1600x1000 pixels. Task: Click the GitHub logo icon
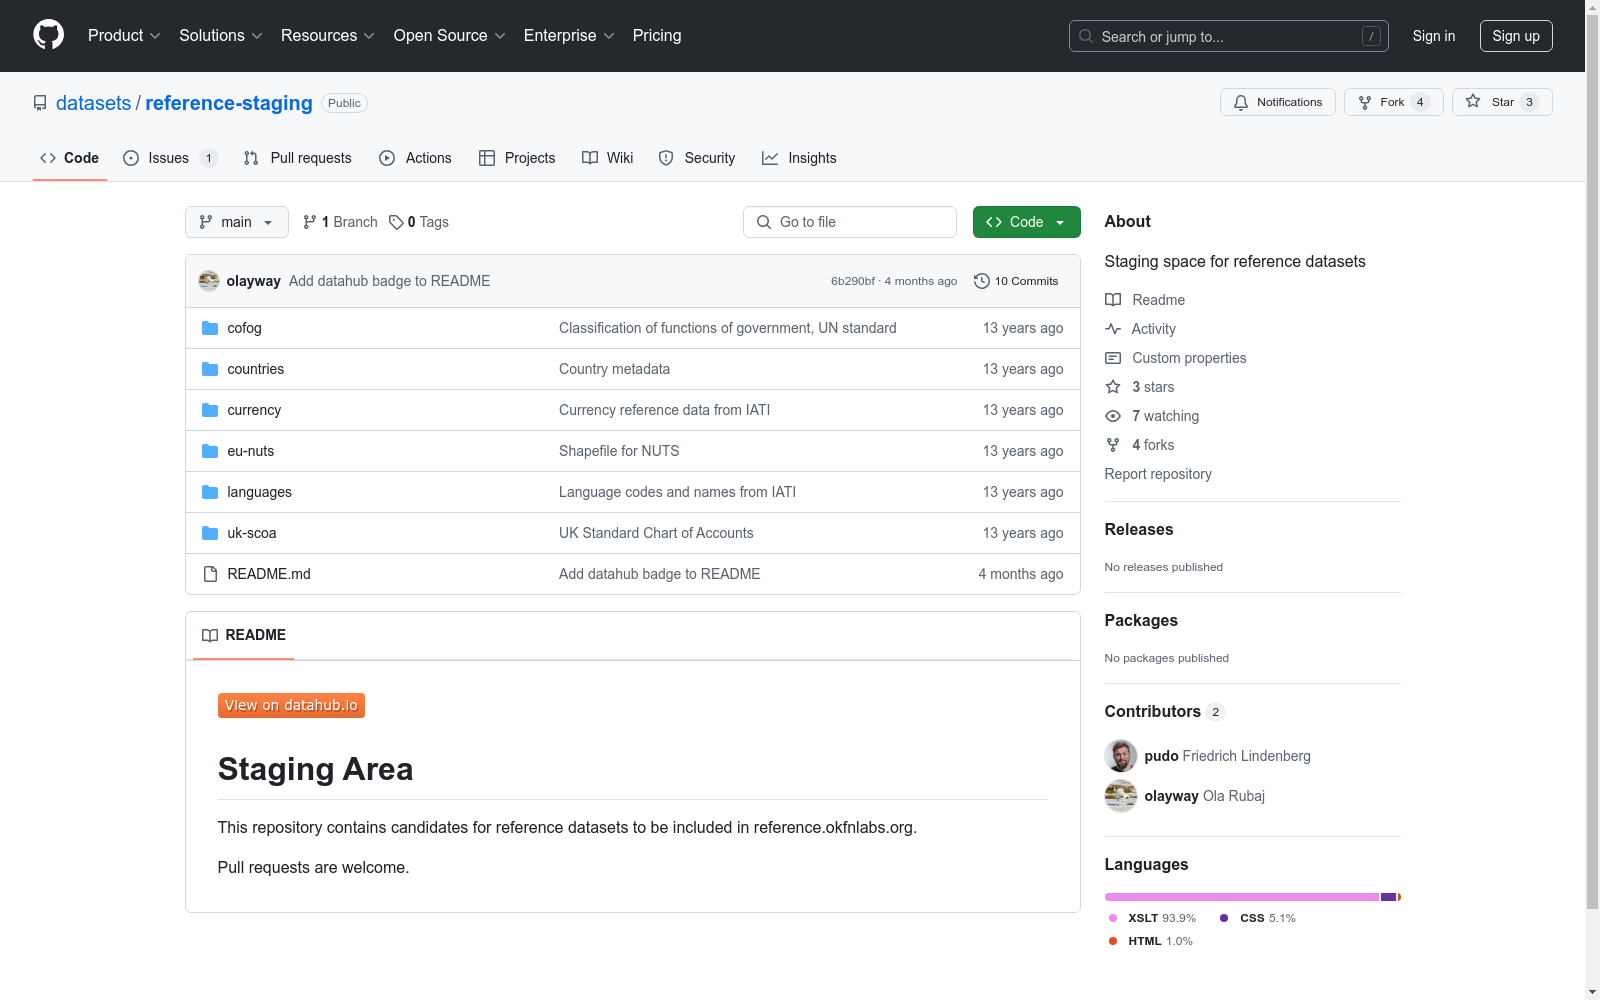click(x=48, y=35)
